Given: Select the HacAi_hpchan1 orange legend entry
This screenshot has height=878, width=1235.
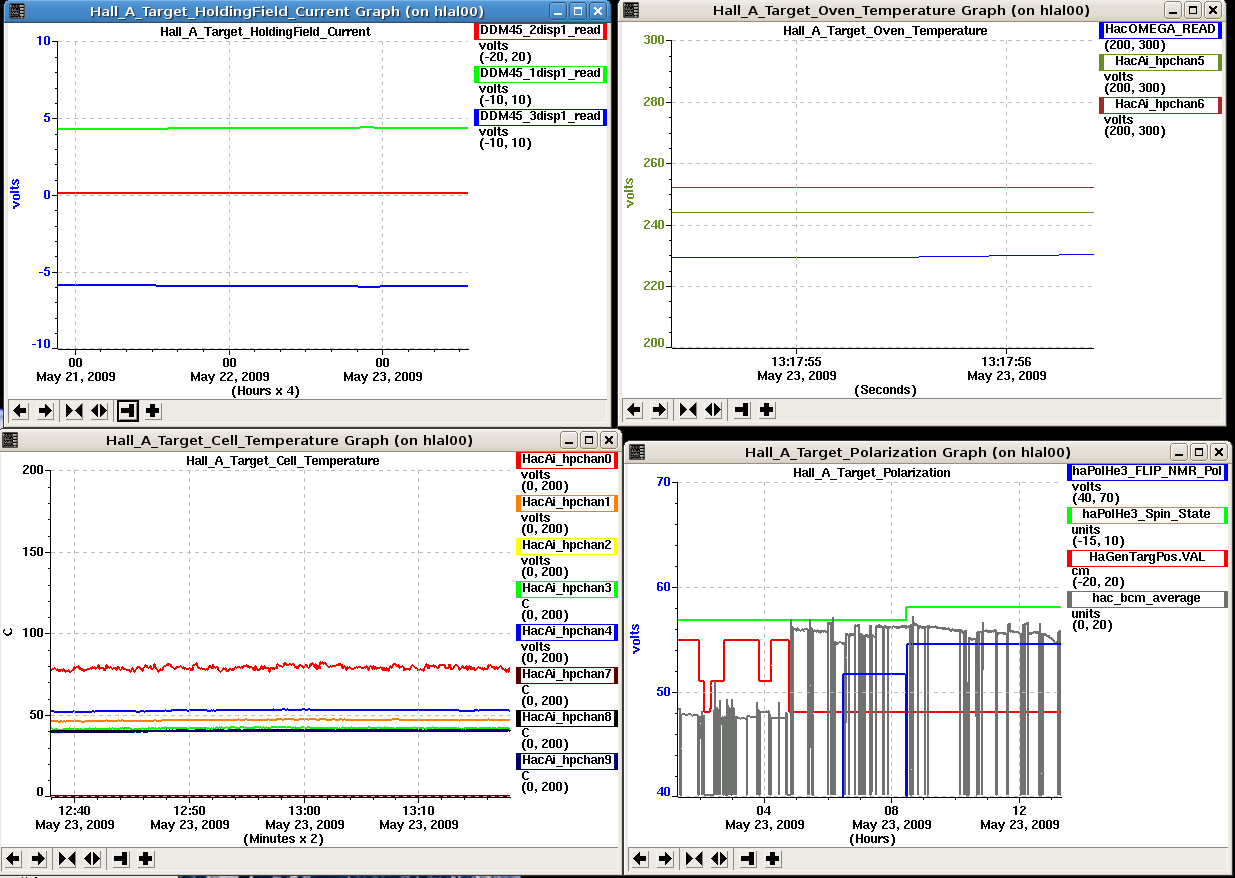Looking at the screenshot, I should [x=566, y=503].
